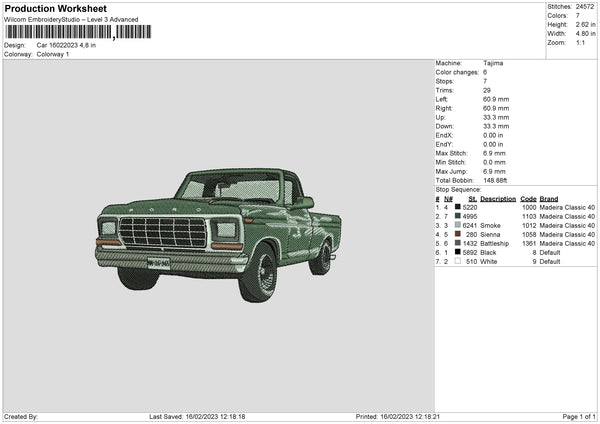This screenshot has height=424, width=600.
Task: Select the dark green swatch in stop 2
Action: coord(458,215)
